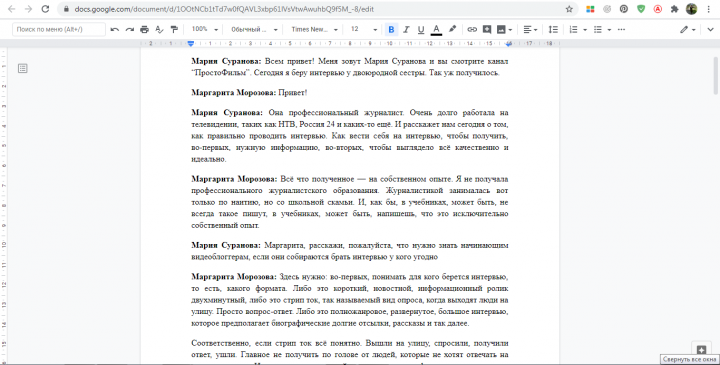Open the more toolbar options ellipsis
This screenshot has height=365, width=720.
[x=621, y=29]
